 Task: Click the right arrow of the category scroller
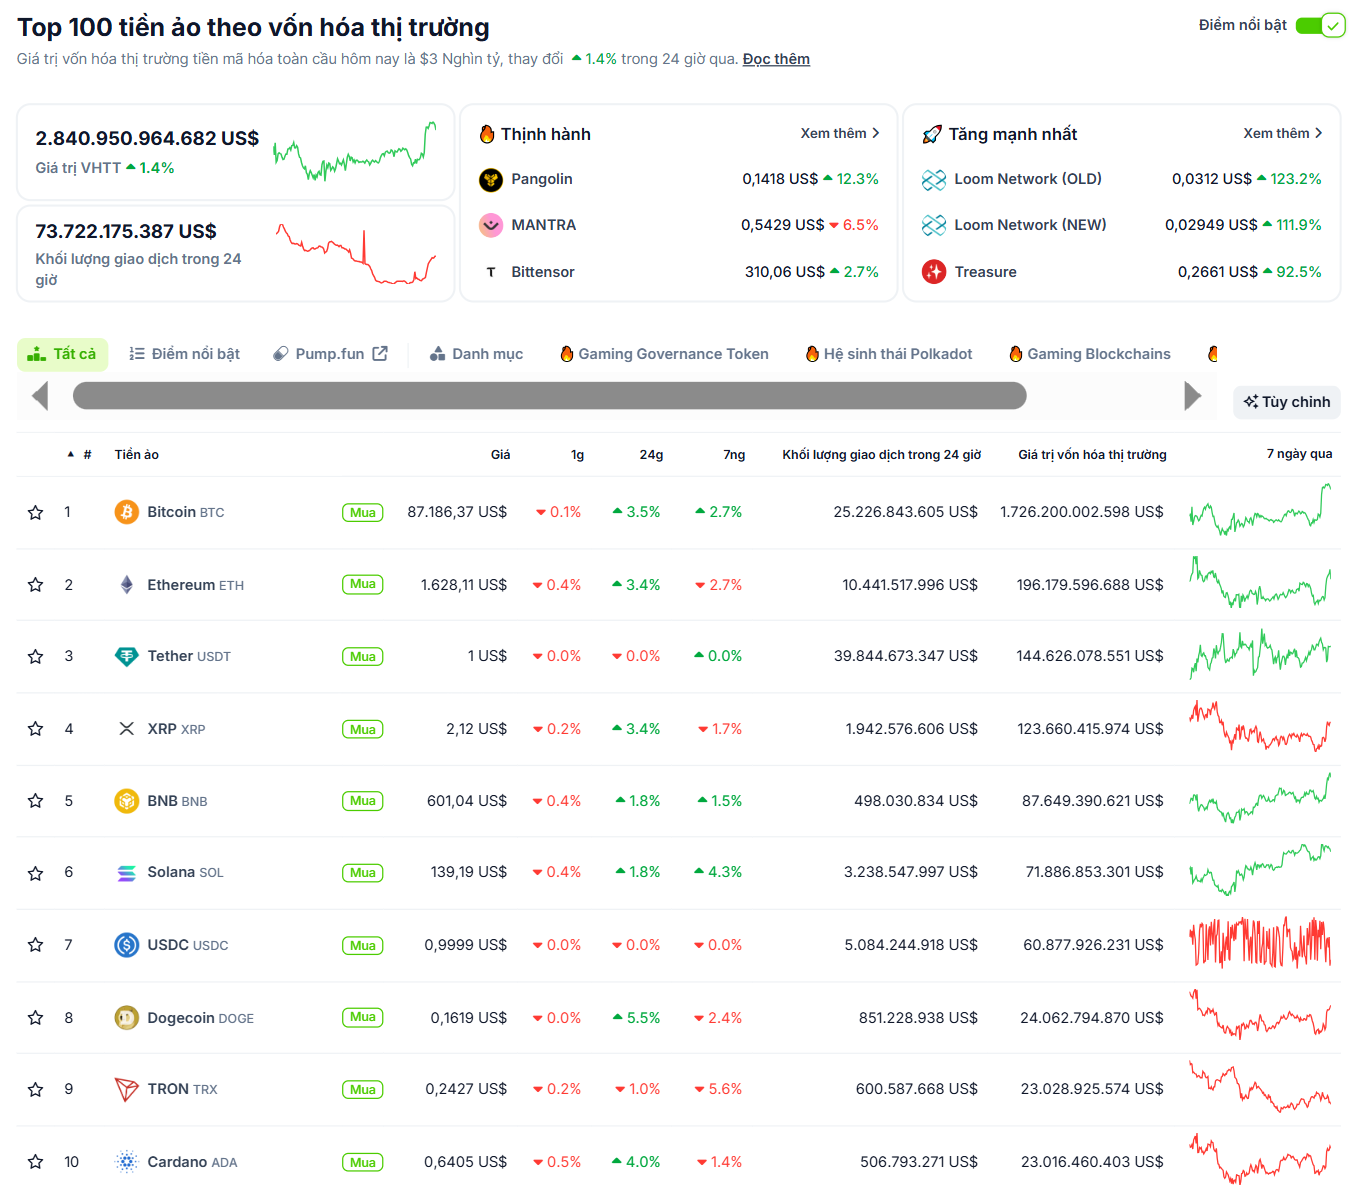coord(1192,396)
